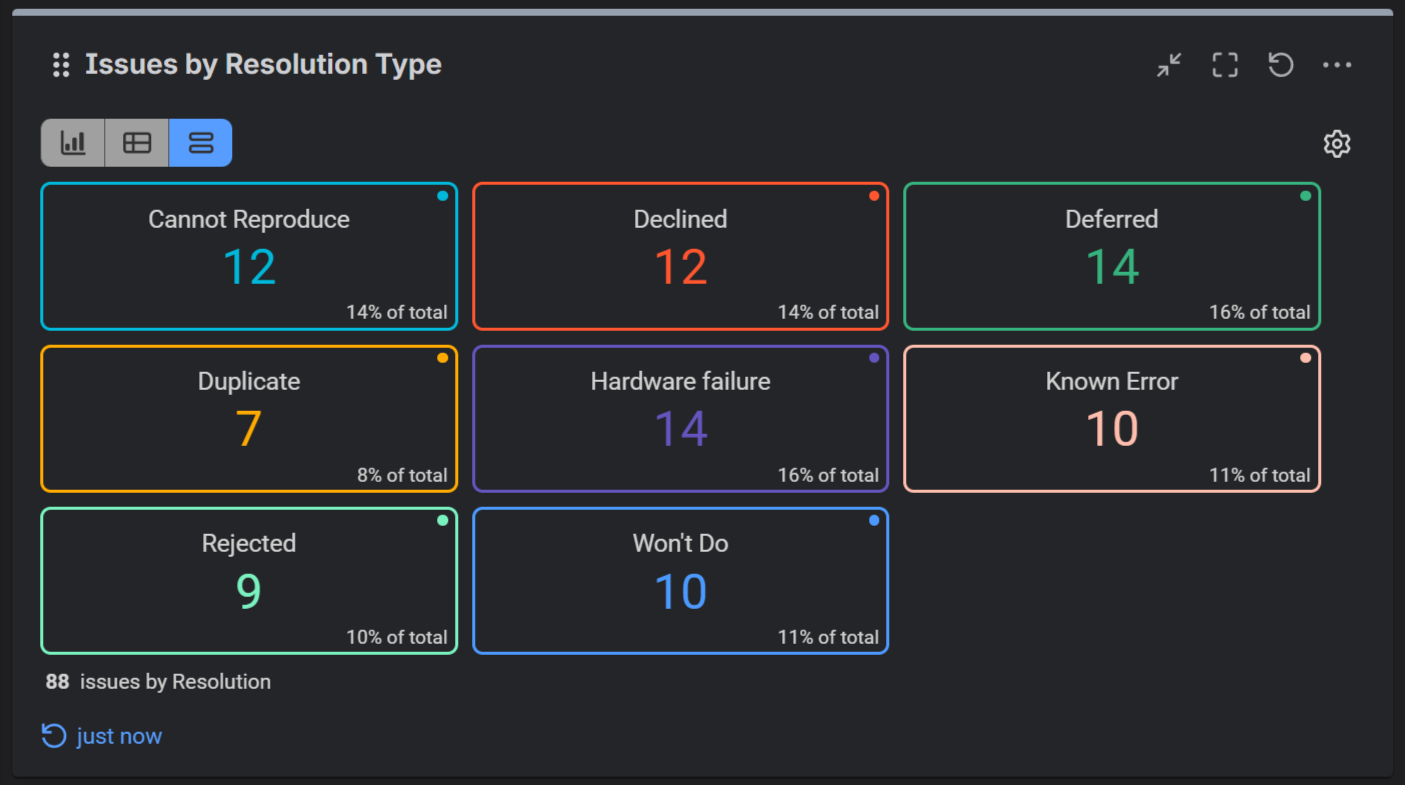Select the Rejected resolution tile

tap(248, 580)
